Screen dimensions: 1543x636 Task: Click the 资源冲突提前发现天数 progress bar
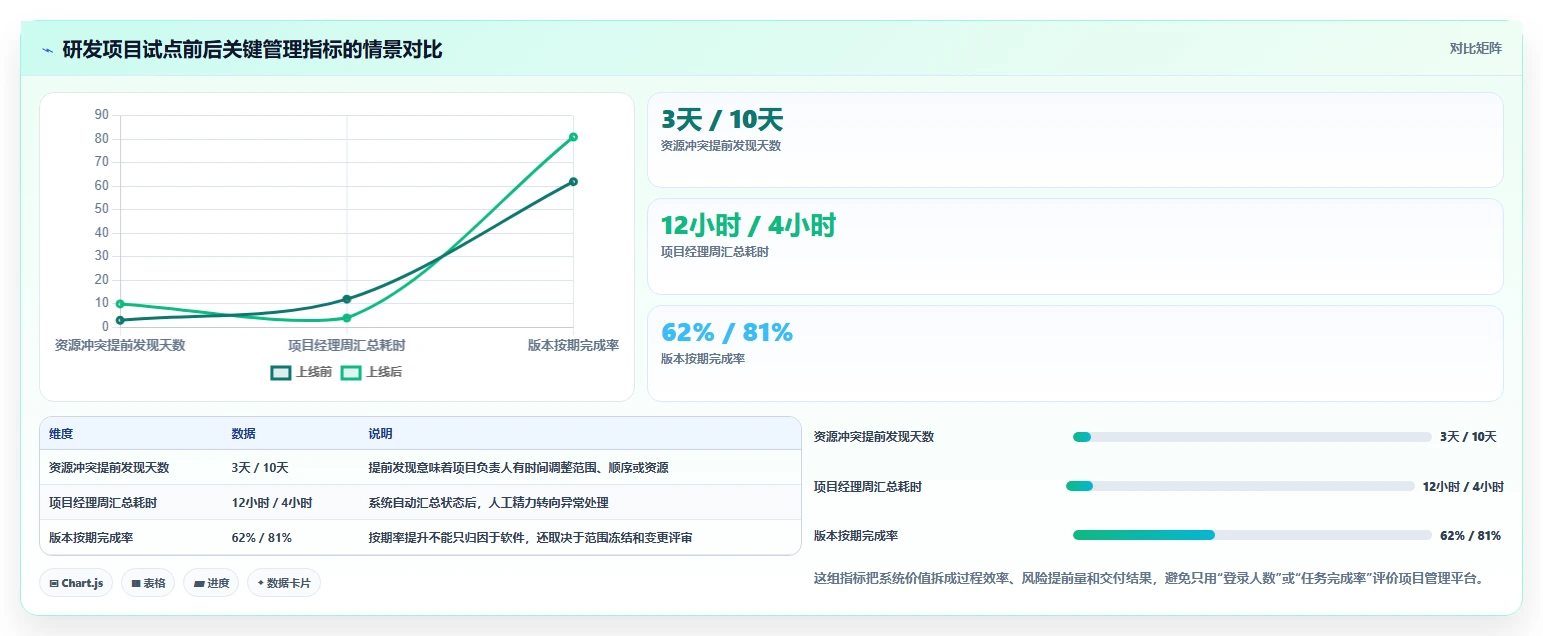tap(1252, 437)
